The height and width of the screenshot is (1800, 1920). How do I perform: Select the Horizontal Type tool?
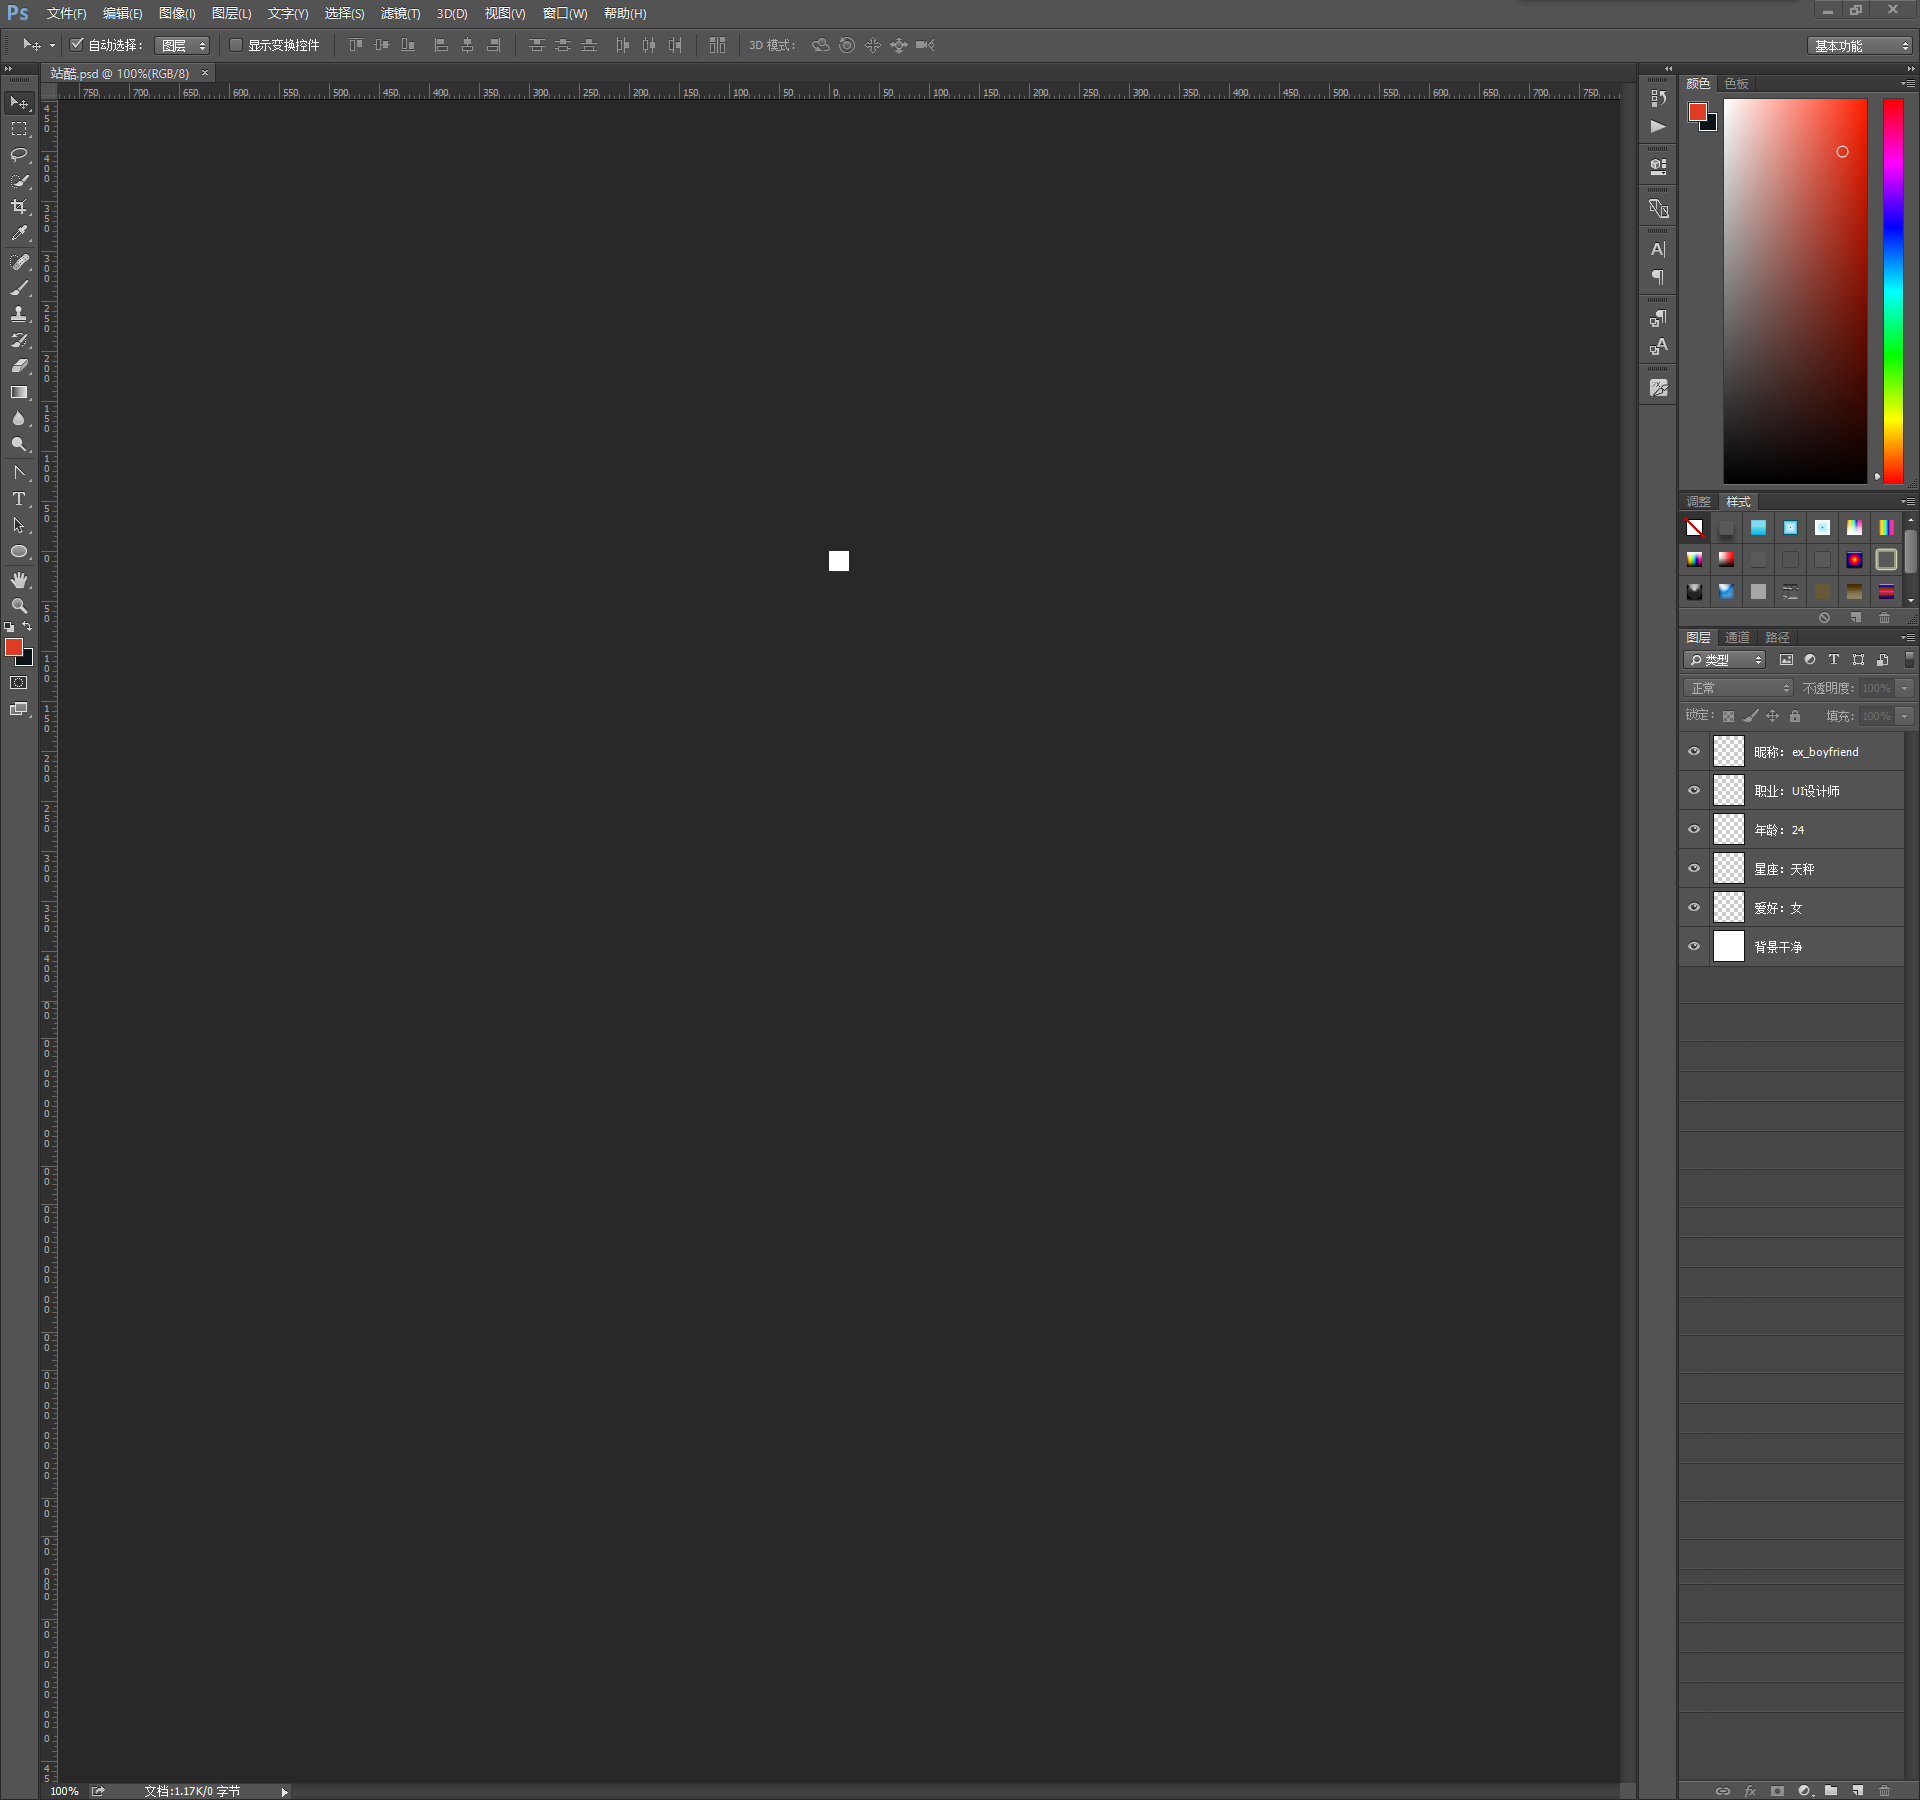point(19,499)
